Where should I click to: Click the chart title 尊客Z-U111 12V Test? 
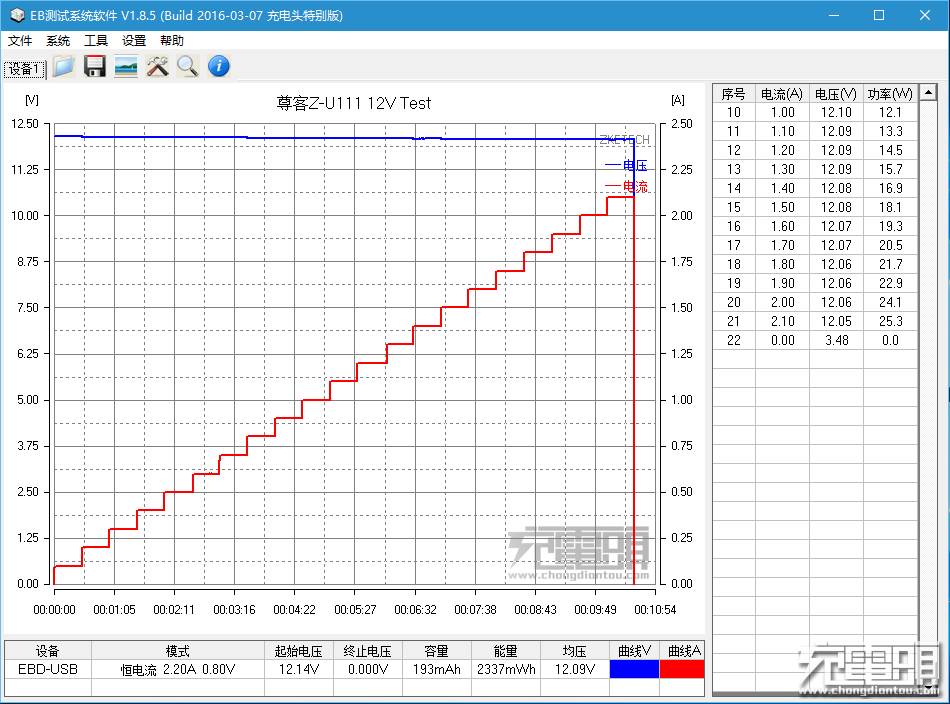(x=354, y=103)
